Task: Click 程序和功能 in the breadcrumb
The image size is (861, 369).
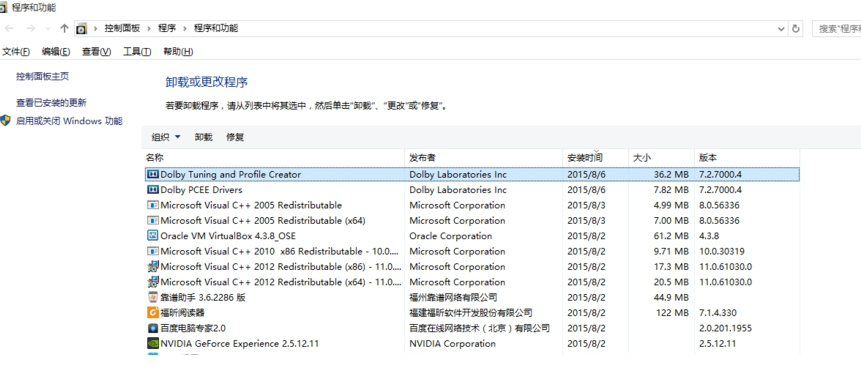Action: [x=216, y=29]
